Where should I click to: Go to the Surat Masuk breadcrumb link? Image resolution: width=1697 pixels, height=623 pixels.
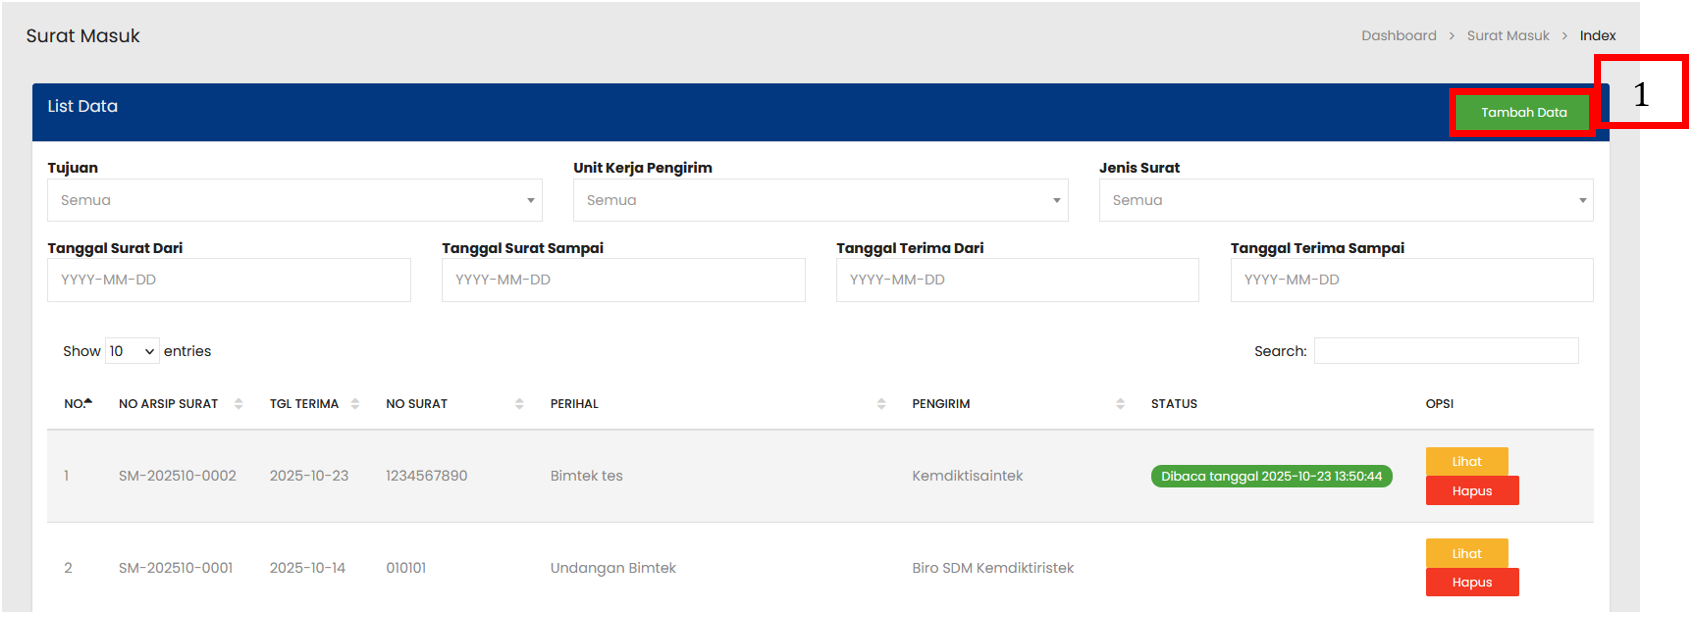[1507, 36]
